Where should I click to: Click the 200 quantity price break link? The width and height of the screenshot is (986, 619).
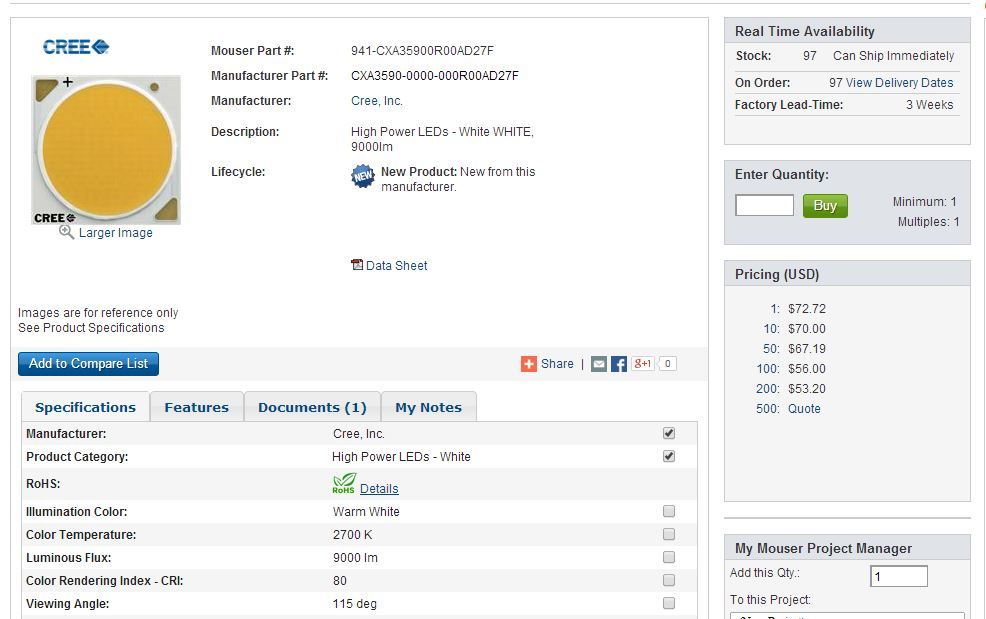[x=767, y=389]
